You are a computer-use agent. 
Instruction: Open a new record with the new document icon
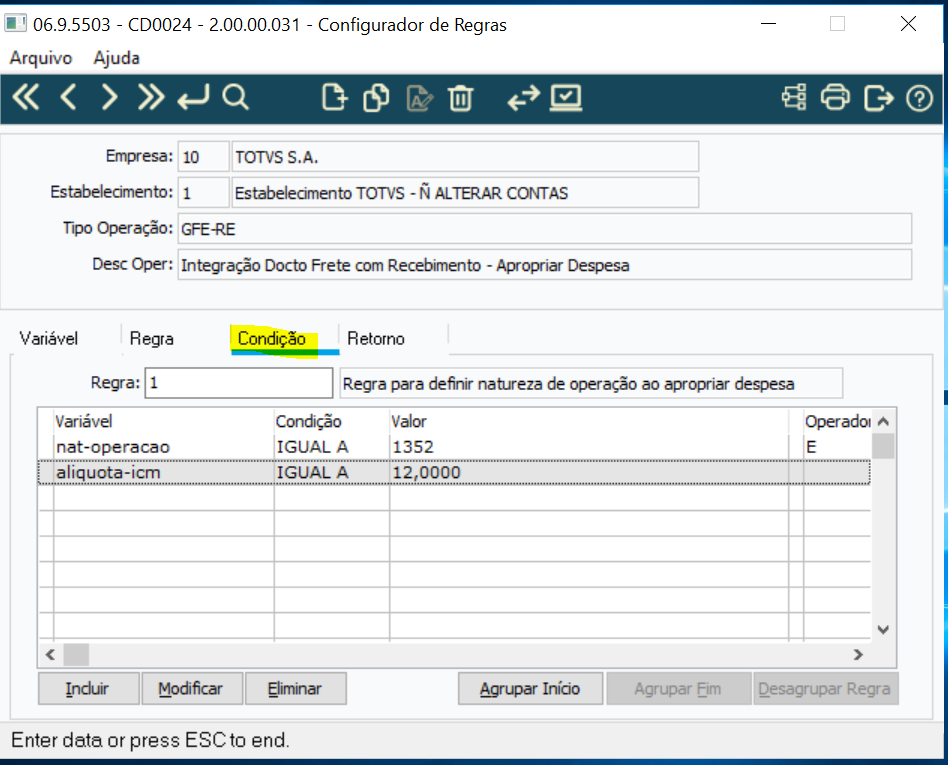click(x=334, y=98)
